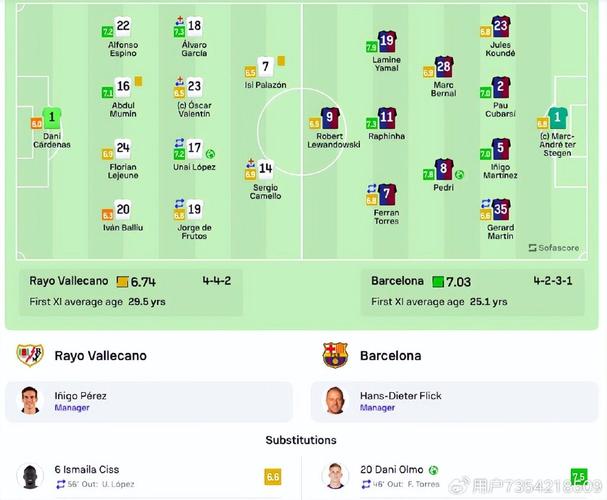Click Isi Palazón's yellow card icon
Screen dimensions: 607x500
281,61
